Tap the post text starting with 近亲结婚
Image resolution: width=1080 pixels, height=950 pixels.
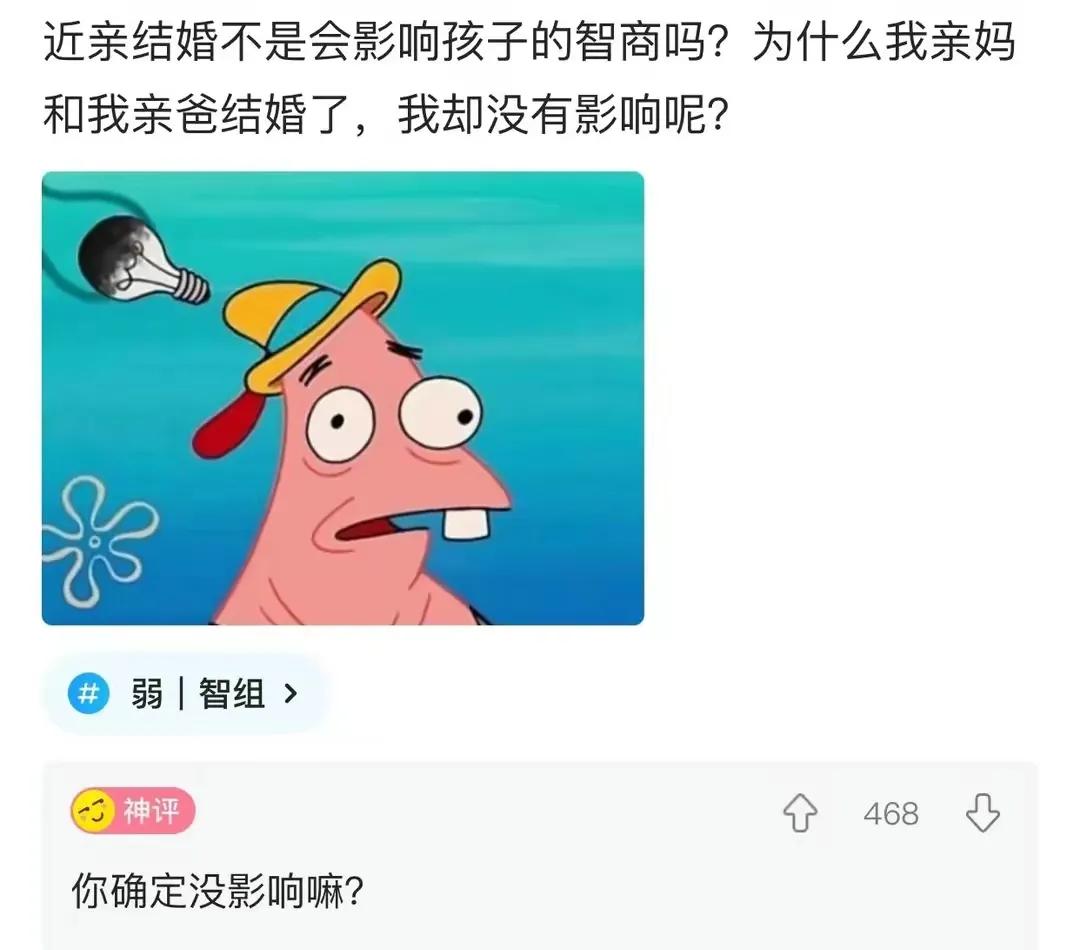click(x=529, y=41)
